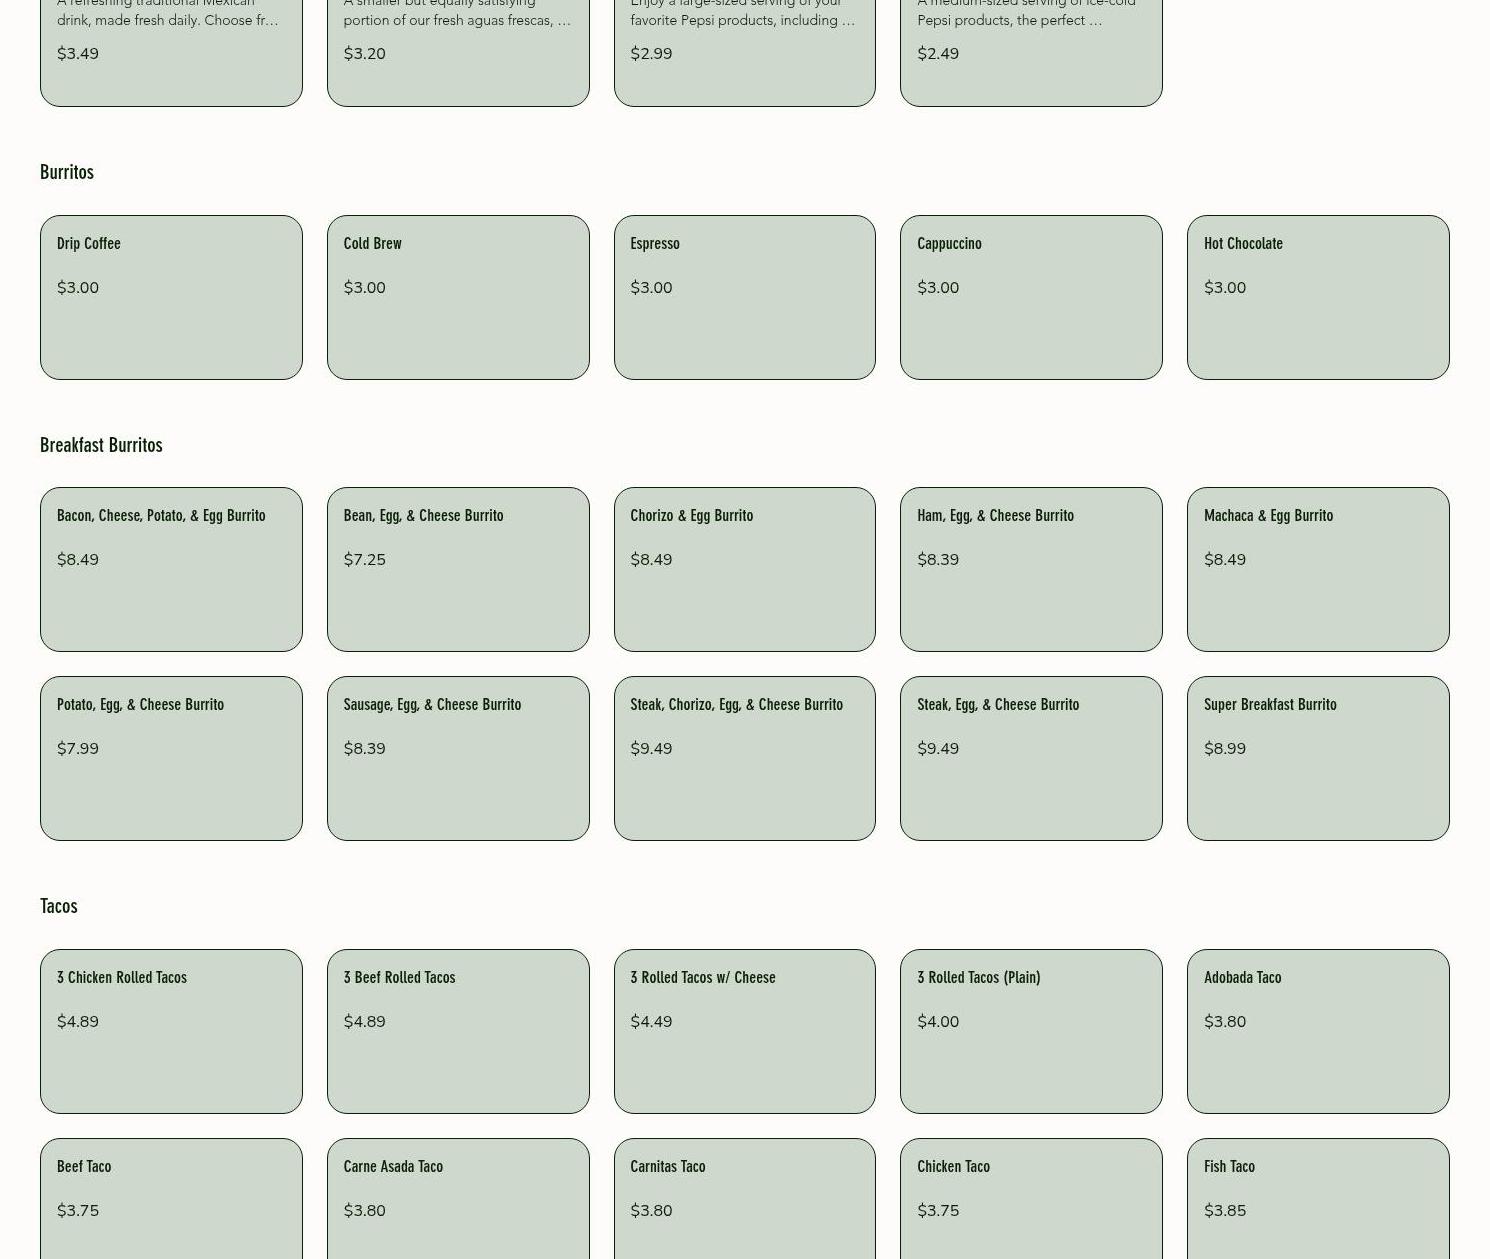Select the $3.20 aguas frescas card
The height and width of the screenshot is (1259, 1490).
pos(458,53)
